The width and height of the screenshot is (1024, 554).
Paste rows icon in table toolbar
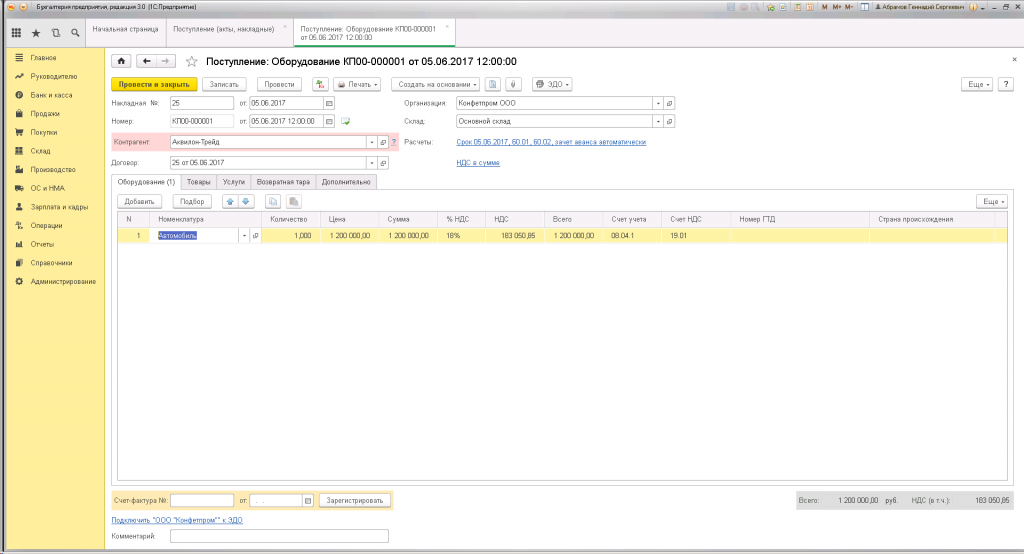[x=294, y=202]
